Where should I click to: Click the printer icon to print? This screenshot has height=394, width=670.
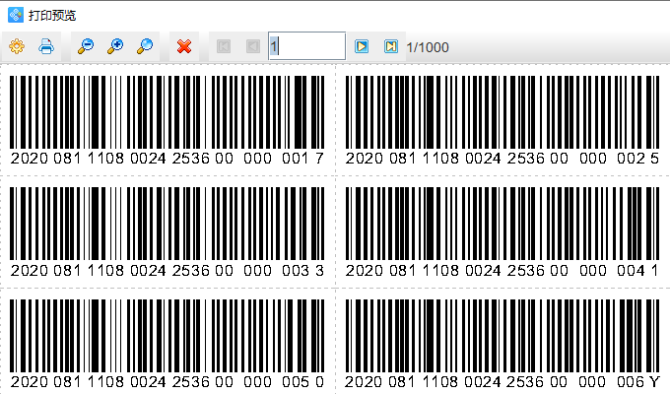click(46, 46)
